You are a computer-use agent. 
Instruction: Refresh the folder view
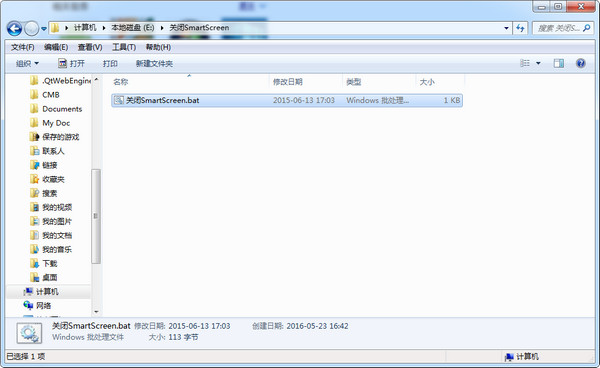click(x=520, y=28)
